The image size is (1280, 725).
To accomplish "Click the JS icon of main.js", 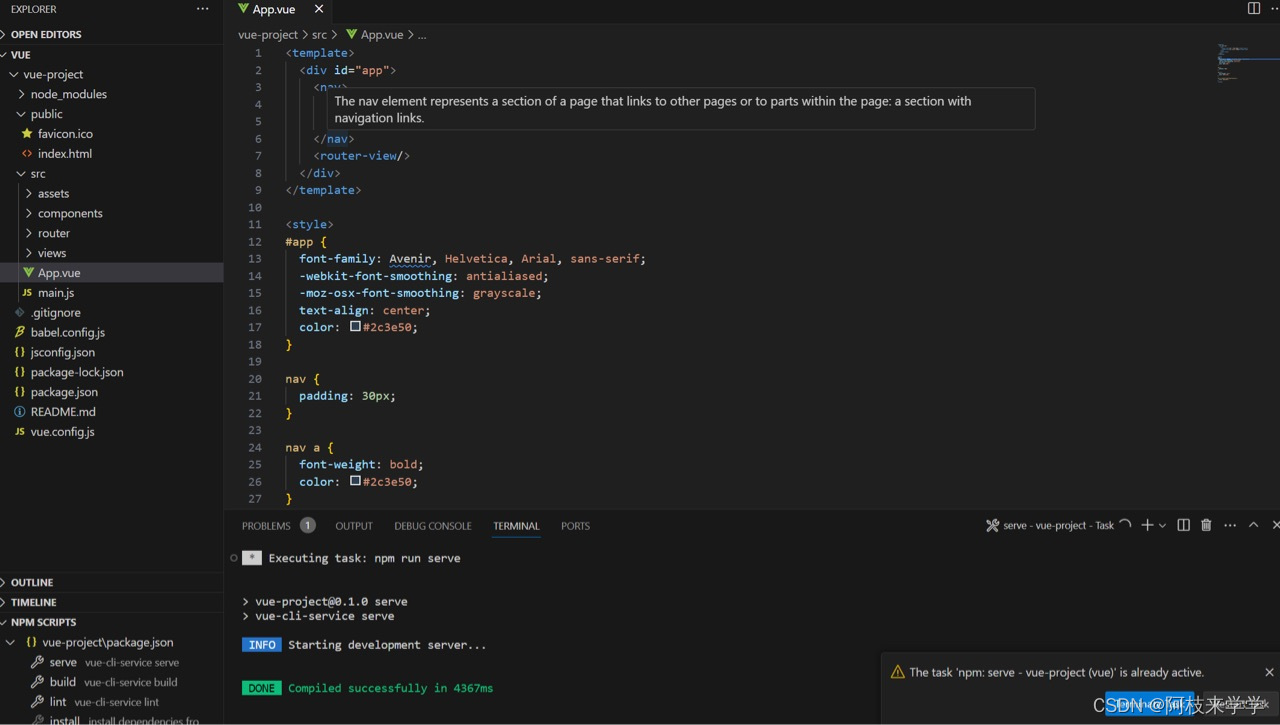I will pyautogui.click(x=27, y=292).
